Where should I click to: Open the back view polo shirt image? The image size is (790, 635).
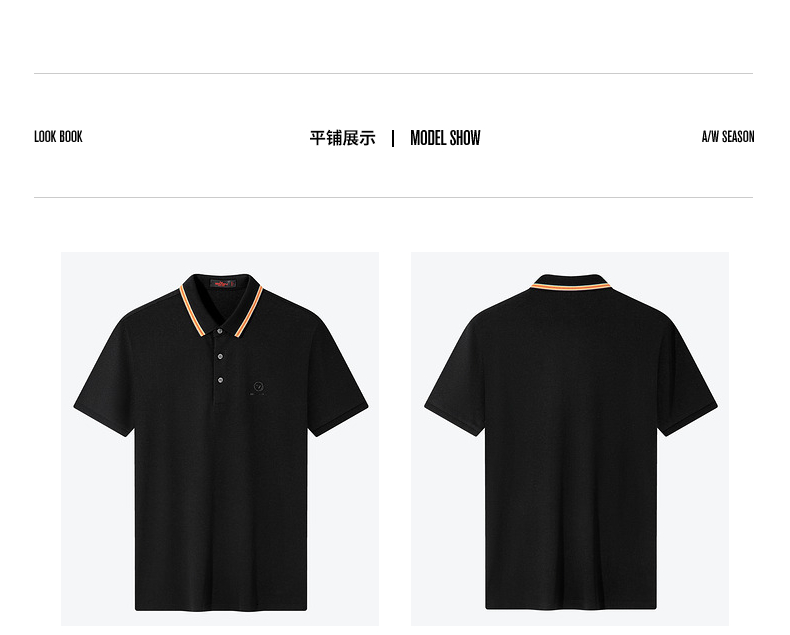(x=570, y=438)
